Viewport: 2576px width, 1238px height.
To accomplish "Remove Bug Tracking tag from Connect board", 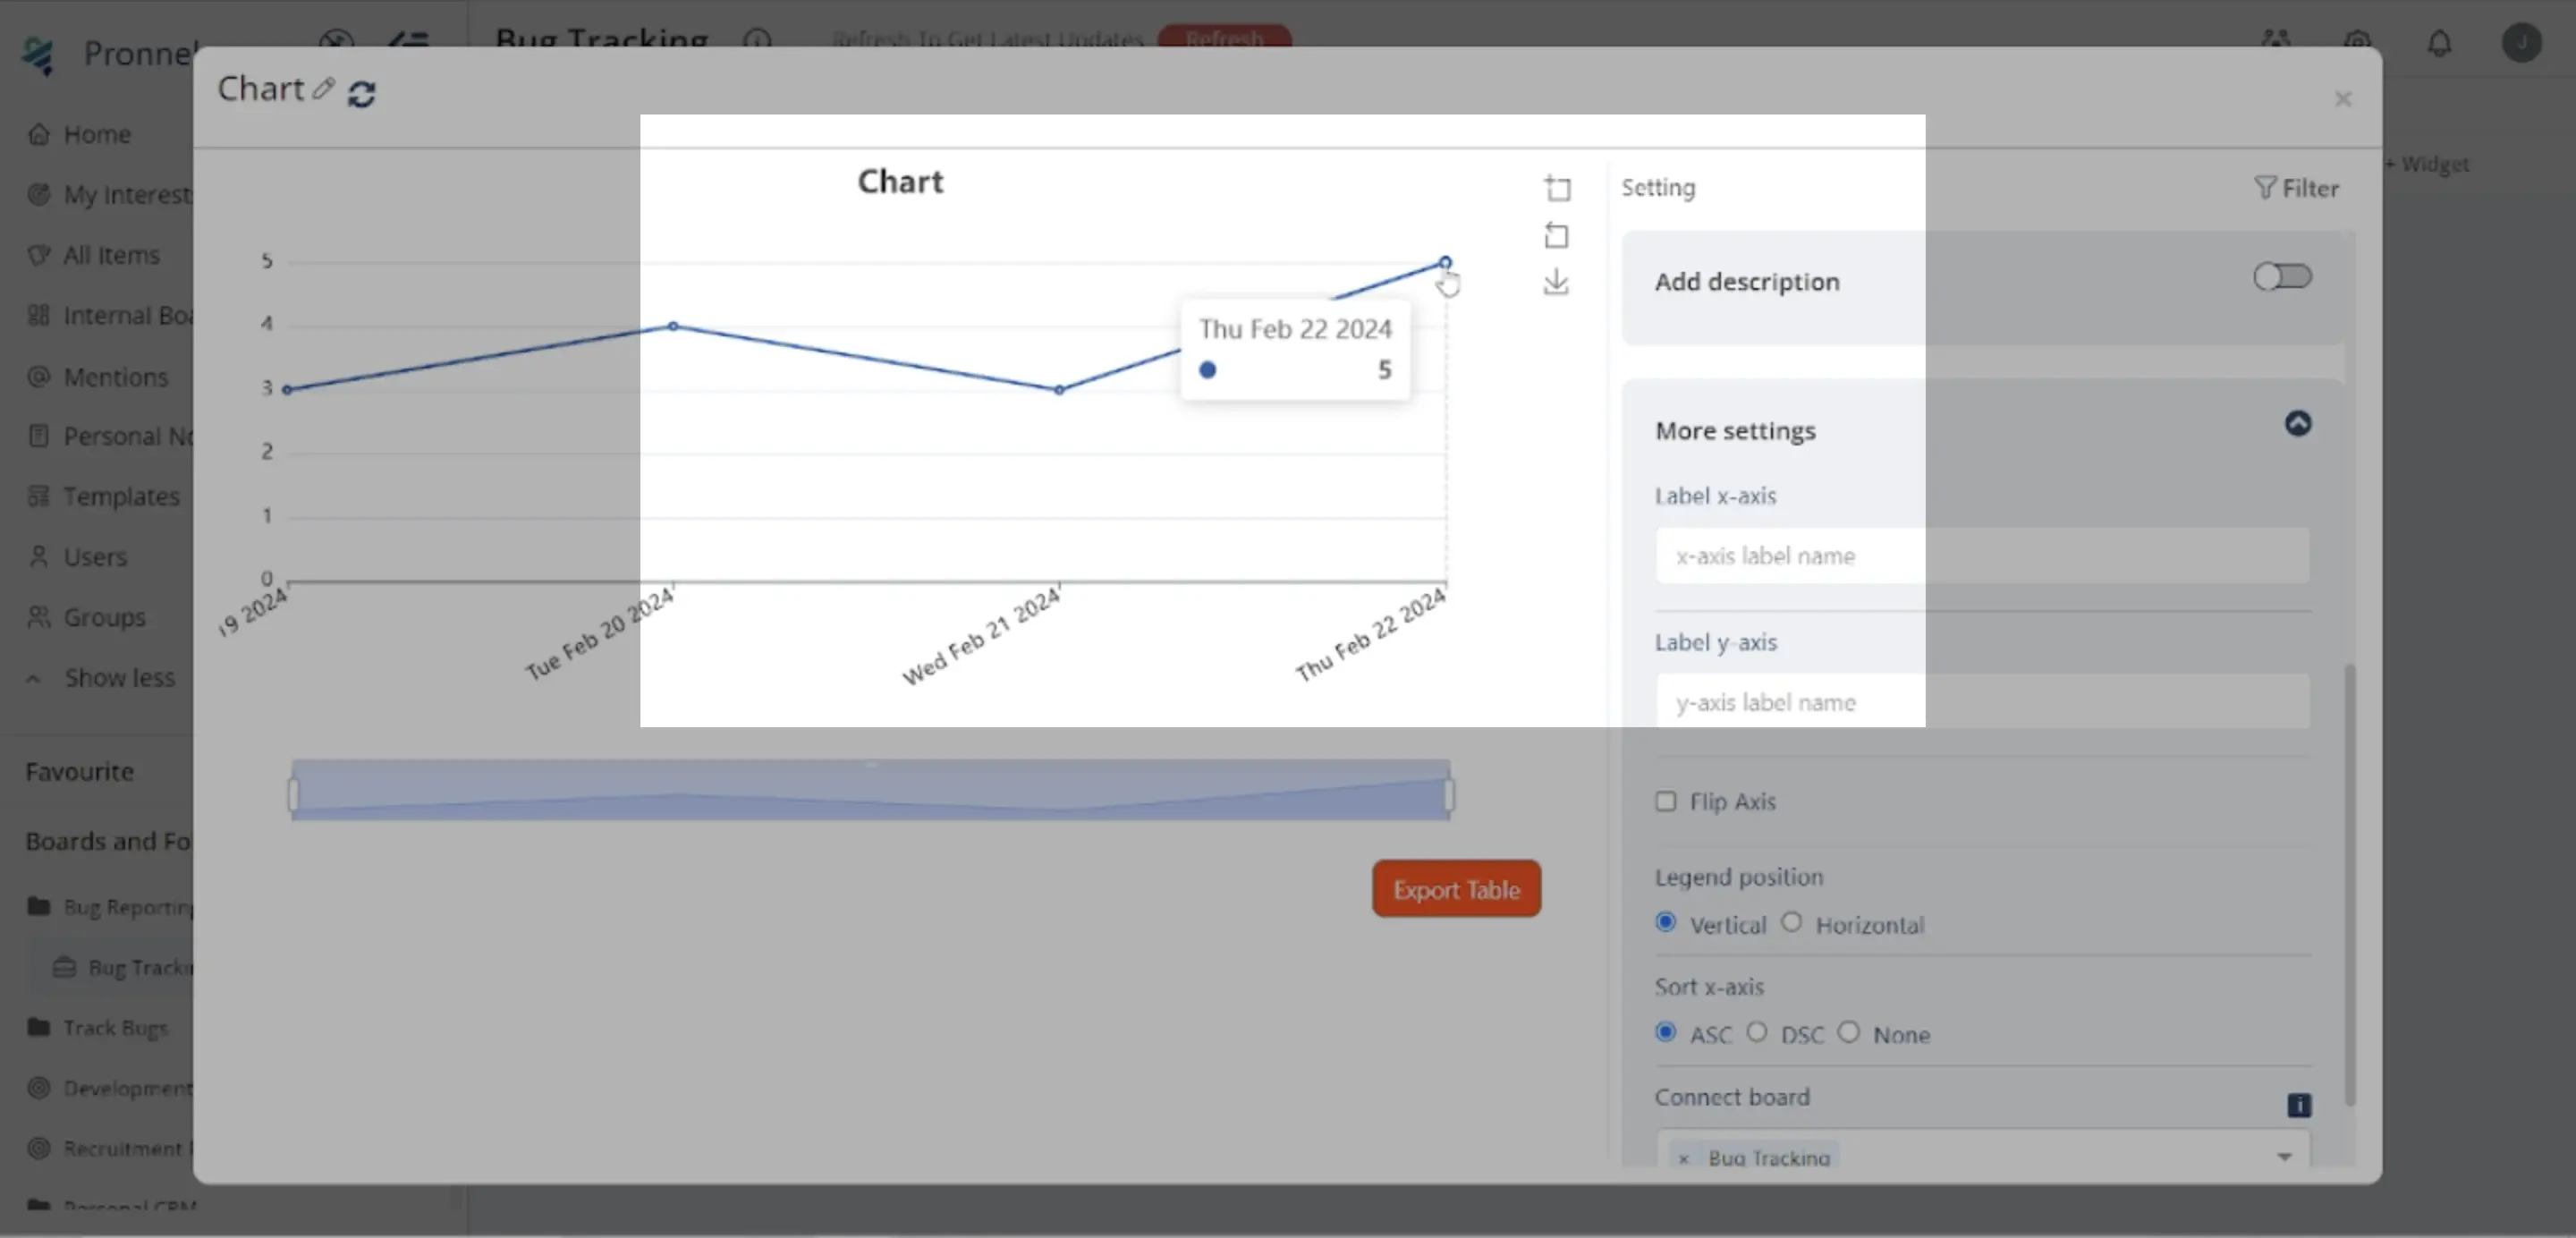I will [x=1684, y=1159].
